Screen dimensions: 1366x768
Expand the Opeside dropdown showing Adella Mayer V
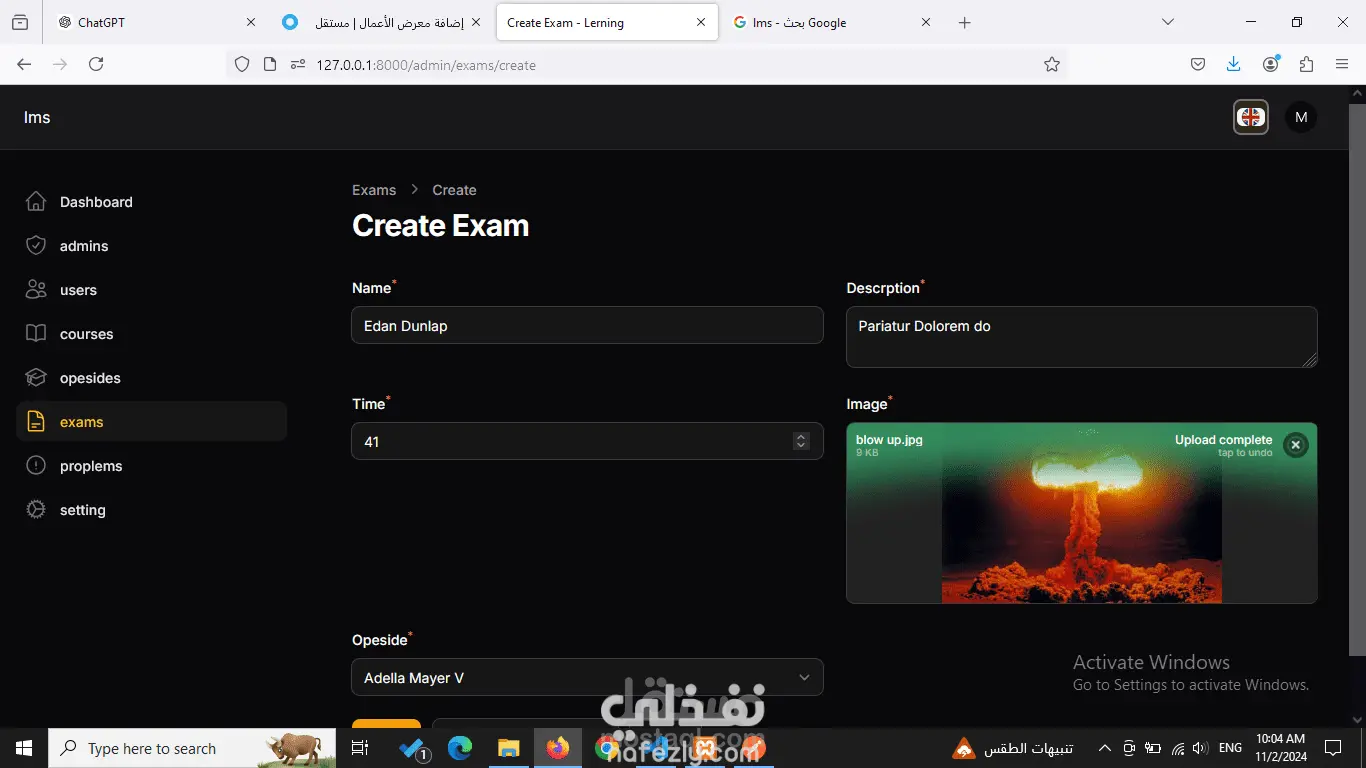[x=587, y=677]
